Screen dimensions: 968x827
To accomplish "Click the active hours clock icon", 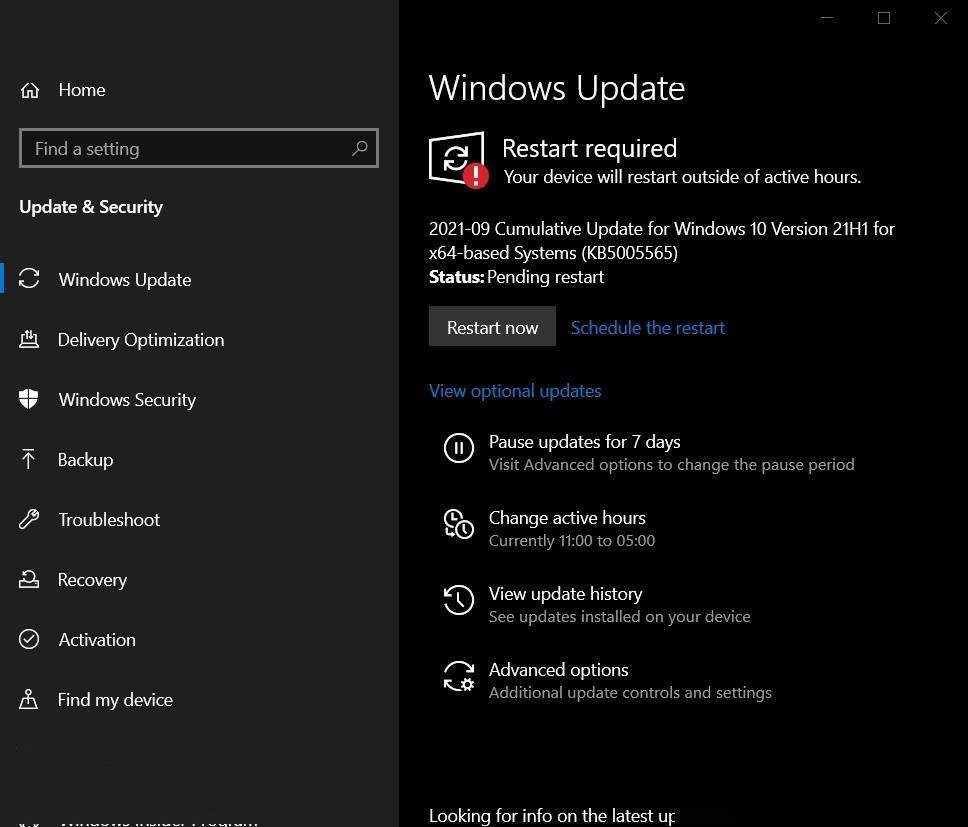I will point(459,524).
